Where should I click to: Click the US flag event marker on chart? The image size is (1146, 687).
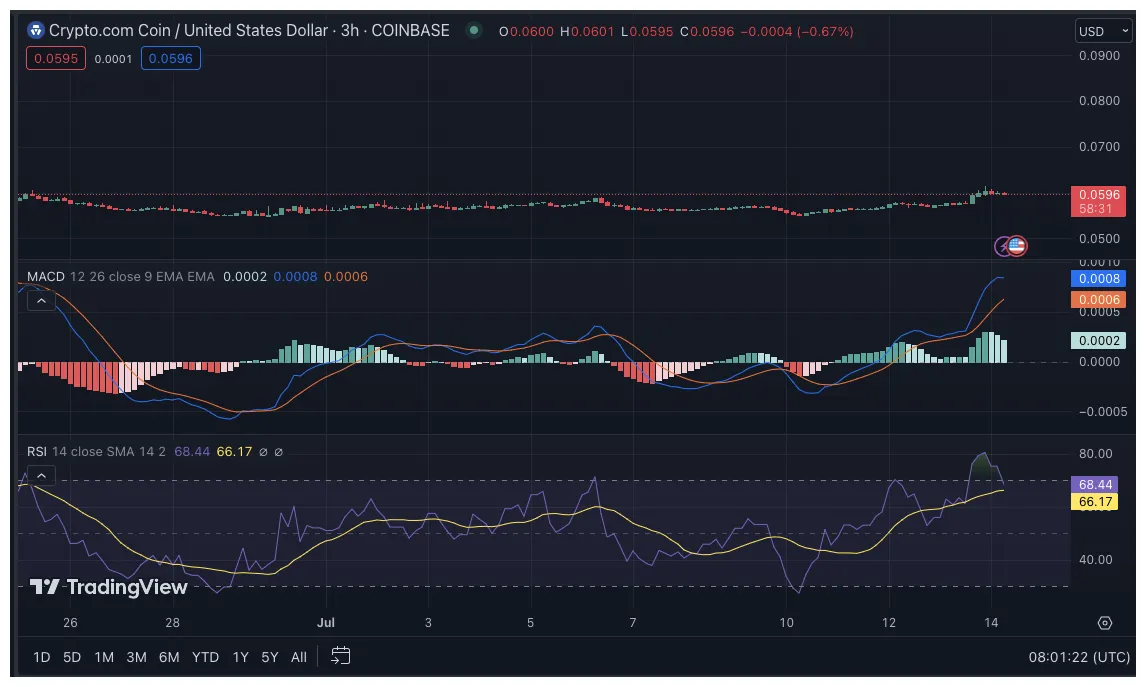click(1017, 246)
